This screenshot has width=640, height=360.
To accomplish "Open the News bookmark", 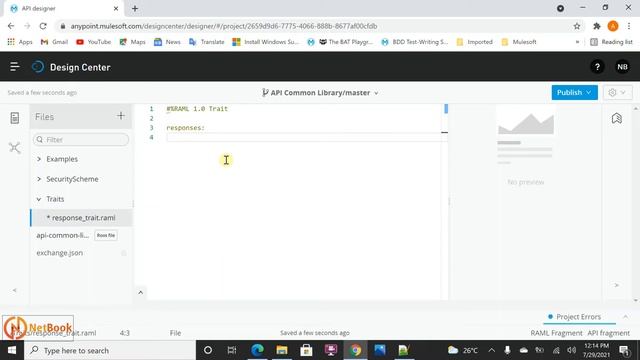I will (167, 42).
